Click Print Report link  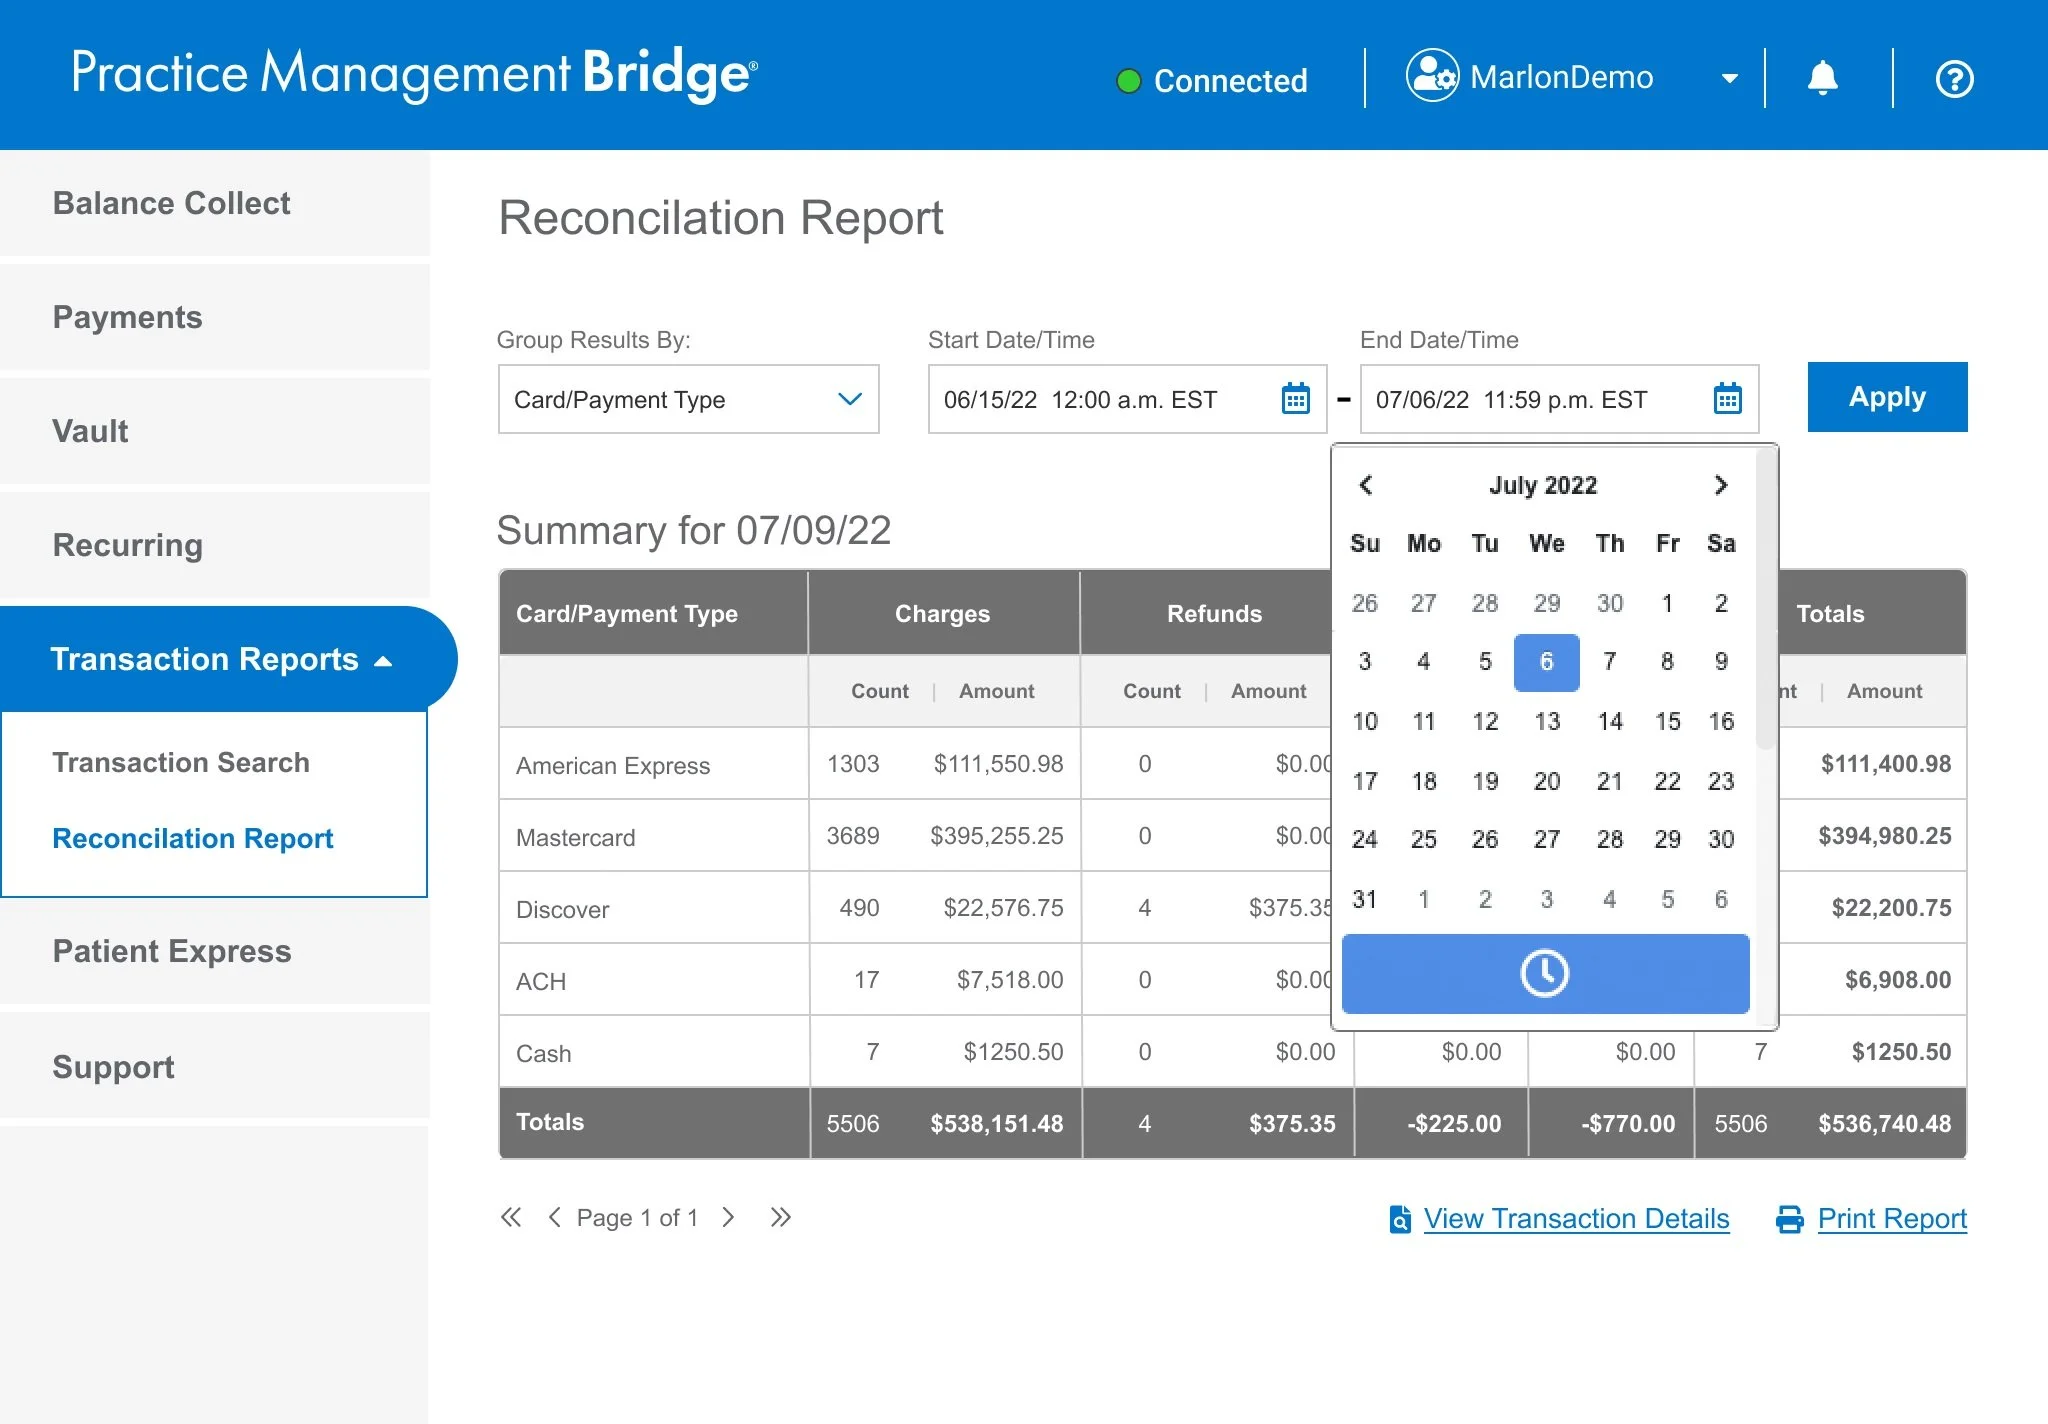click(x=1891, y=1218)
